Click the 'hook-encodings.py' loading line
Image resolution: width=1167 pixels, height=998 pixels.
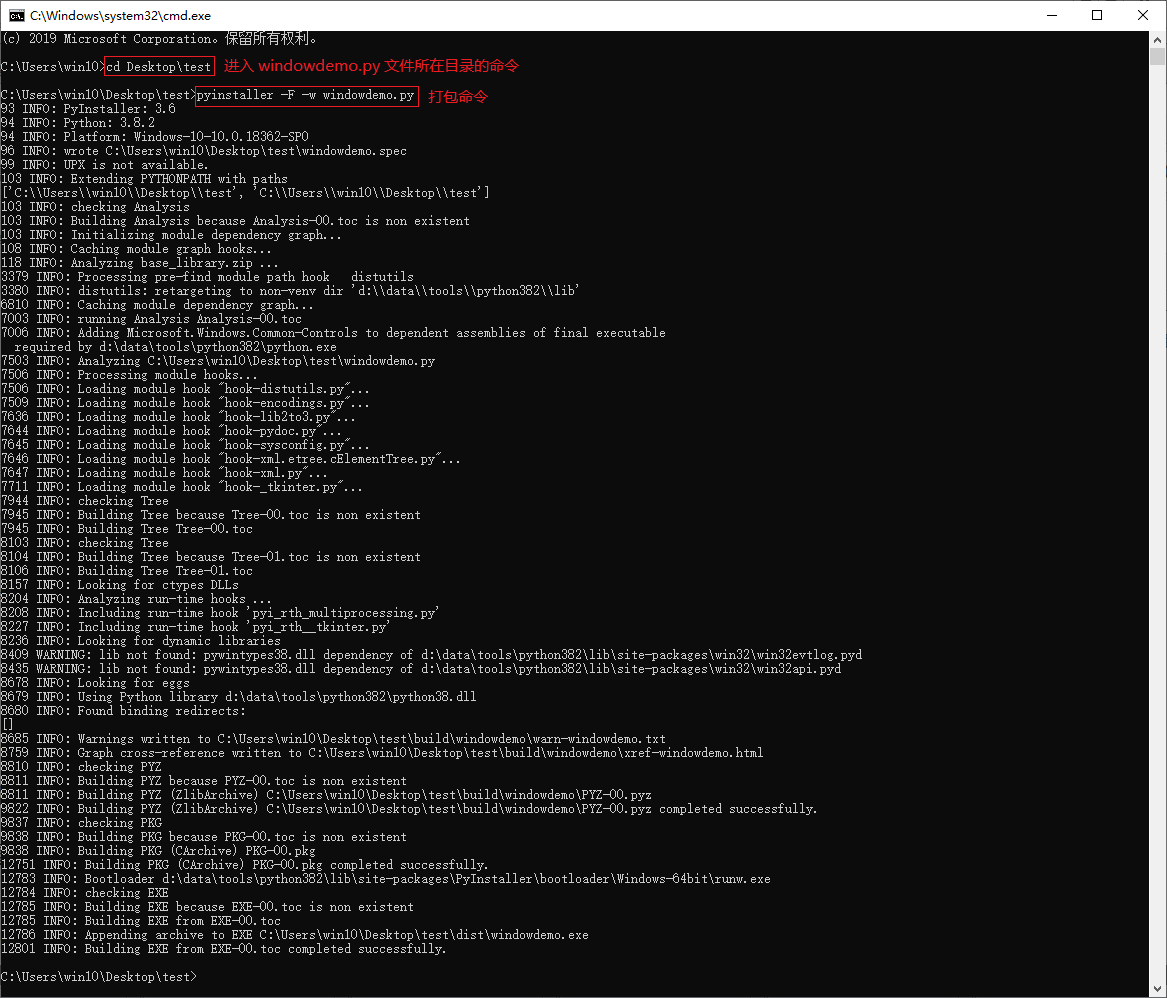click(x=185, y=403)
